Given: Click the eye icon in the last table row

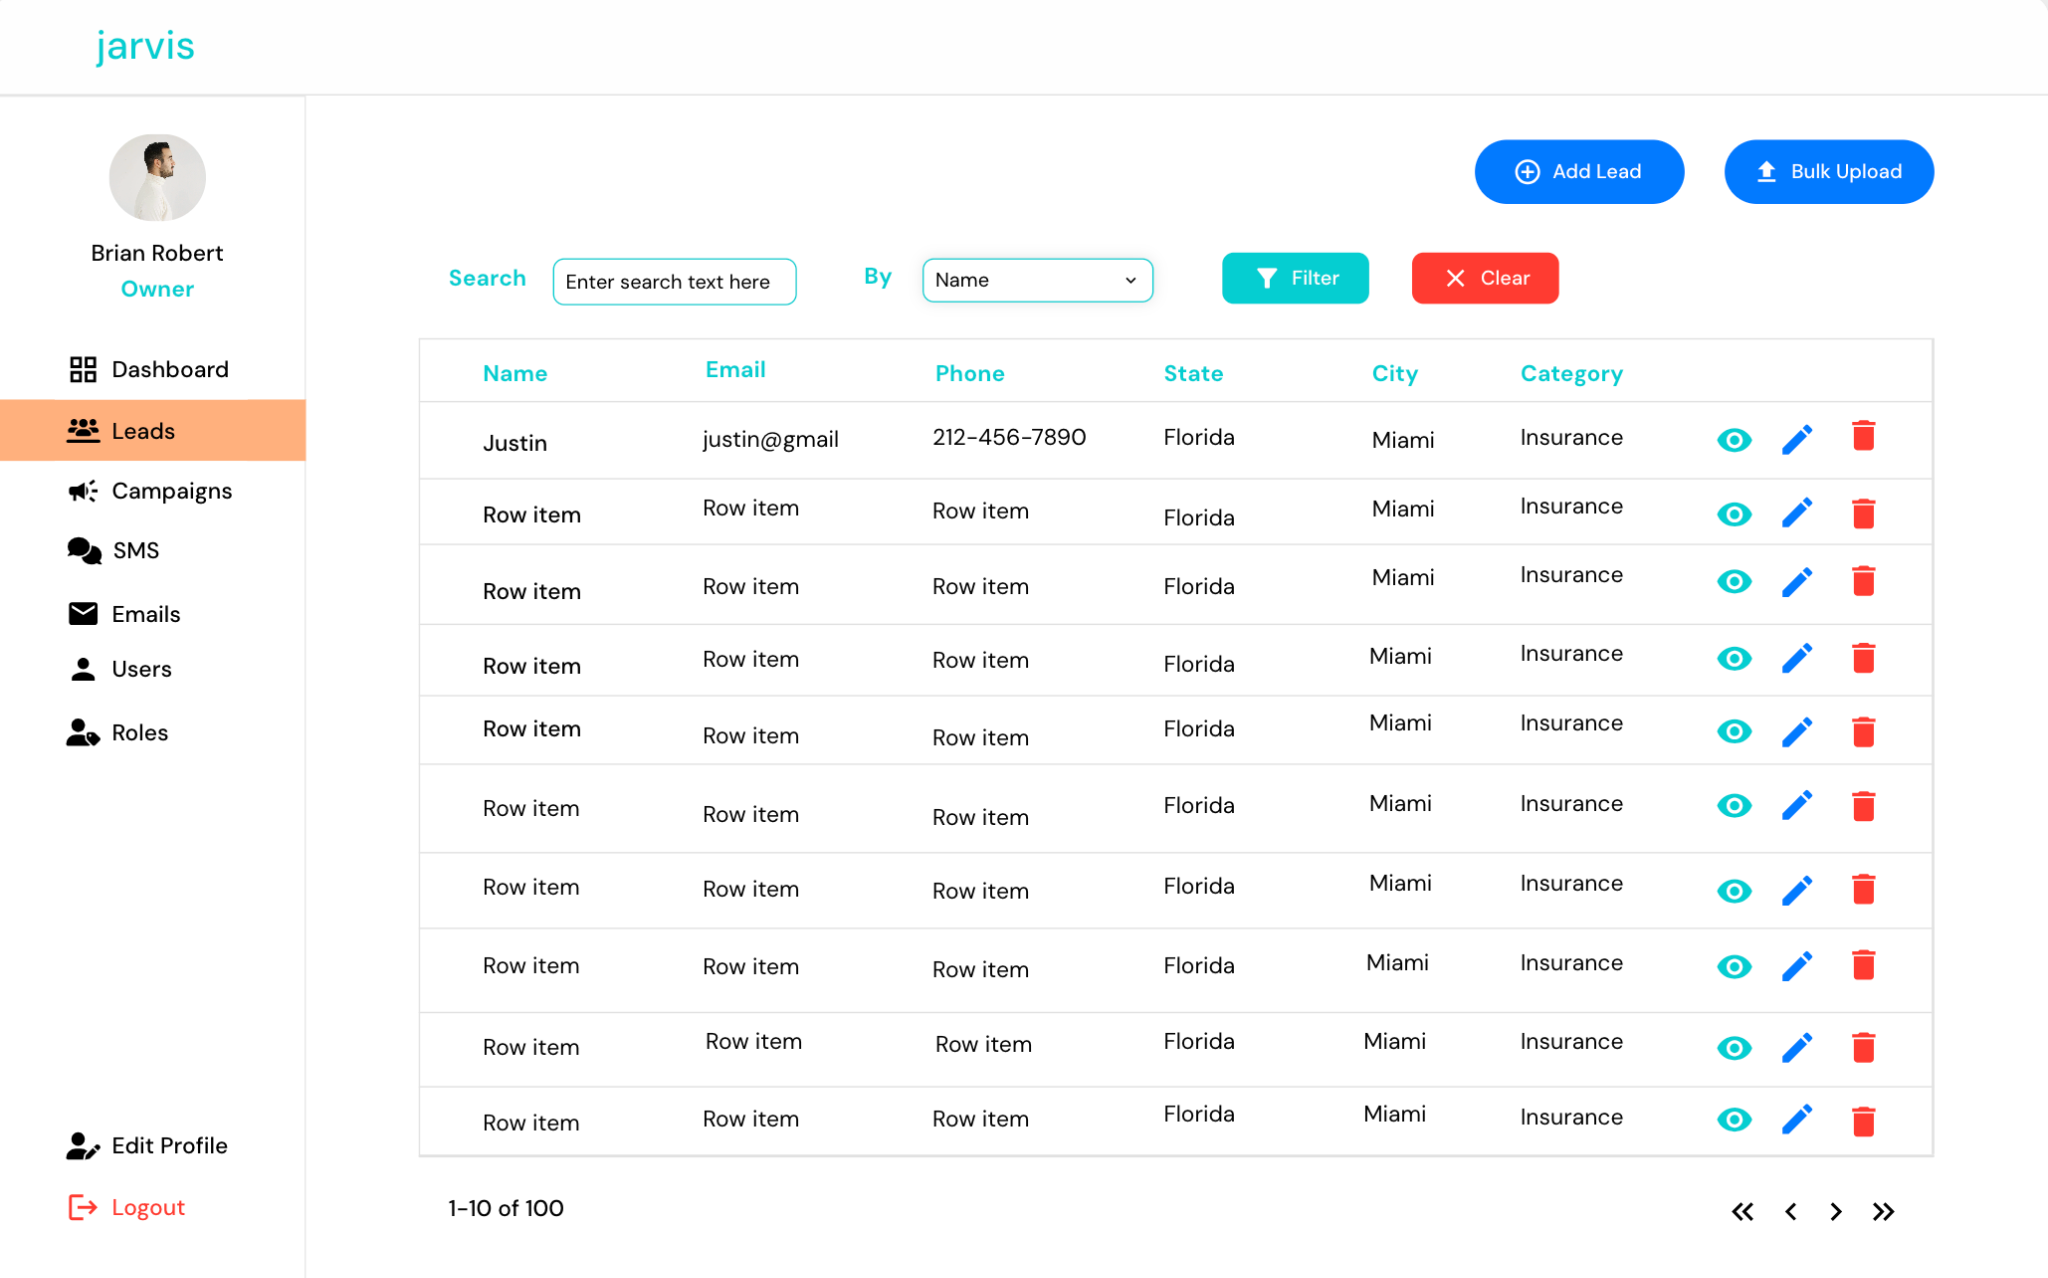Looking at the screenshot, I should pos(1734,1119).
